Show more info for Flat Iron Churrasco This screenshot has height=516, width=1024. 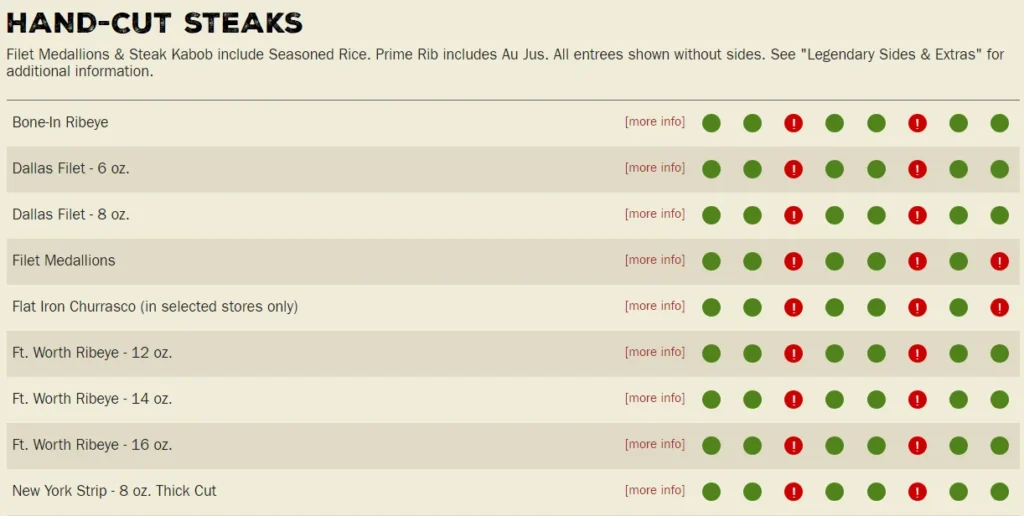pyautogui.click(x=655, y=306)
